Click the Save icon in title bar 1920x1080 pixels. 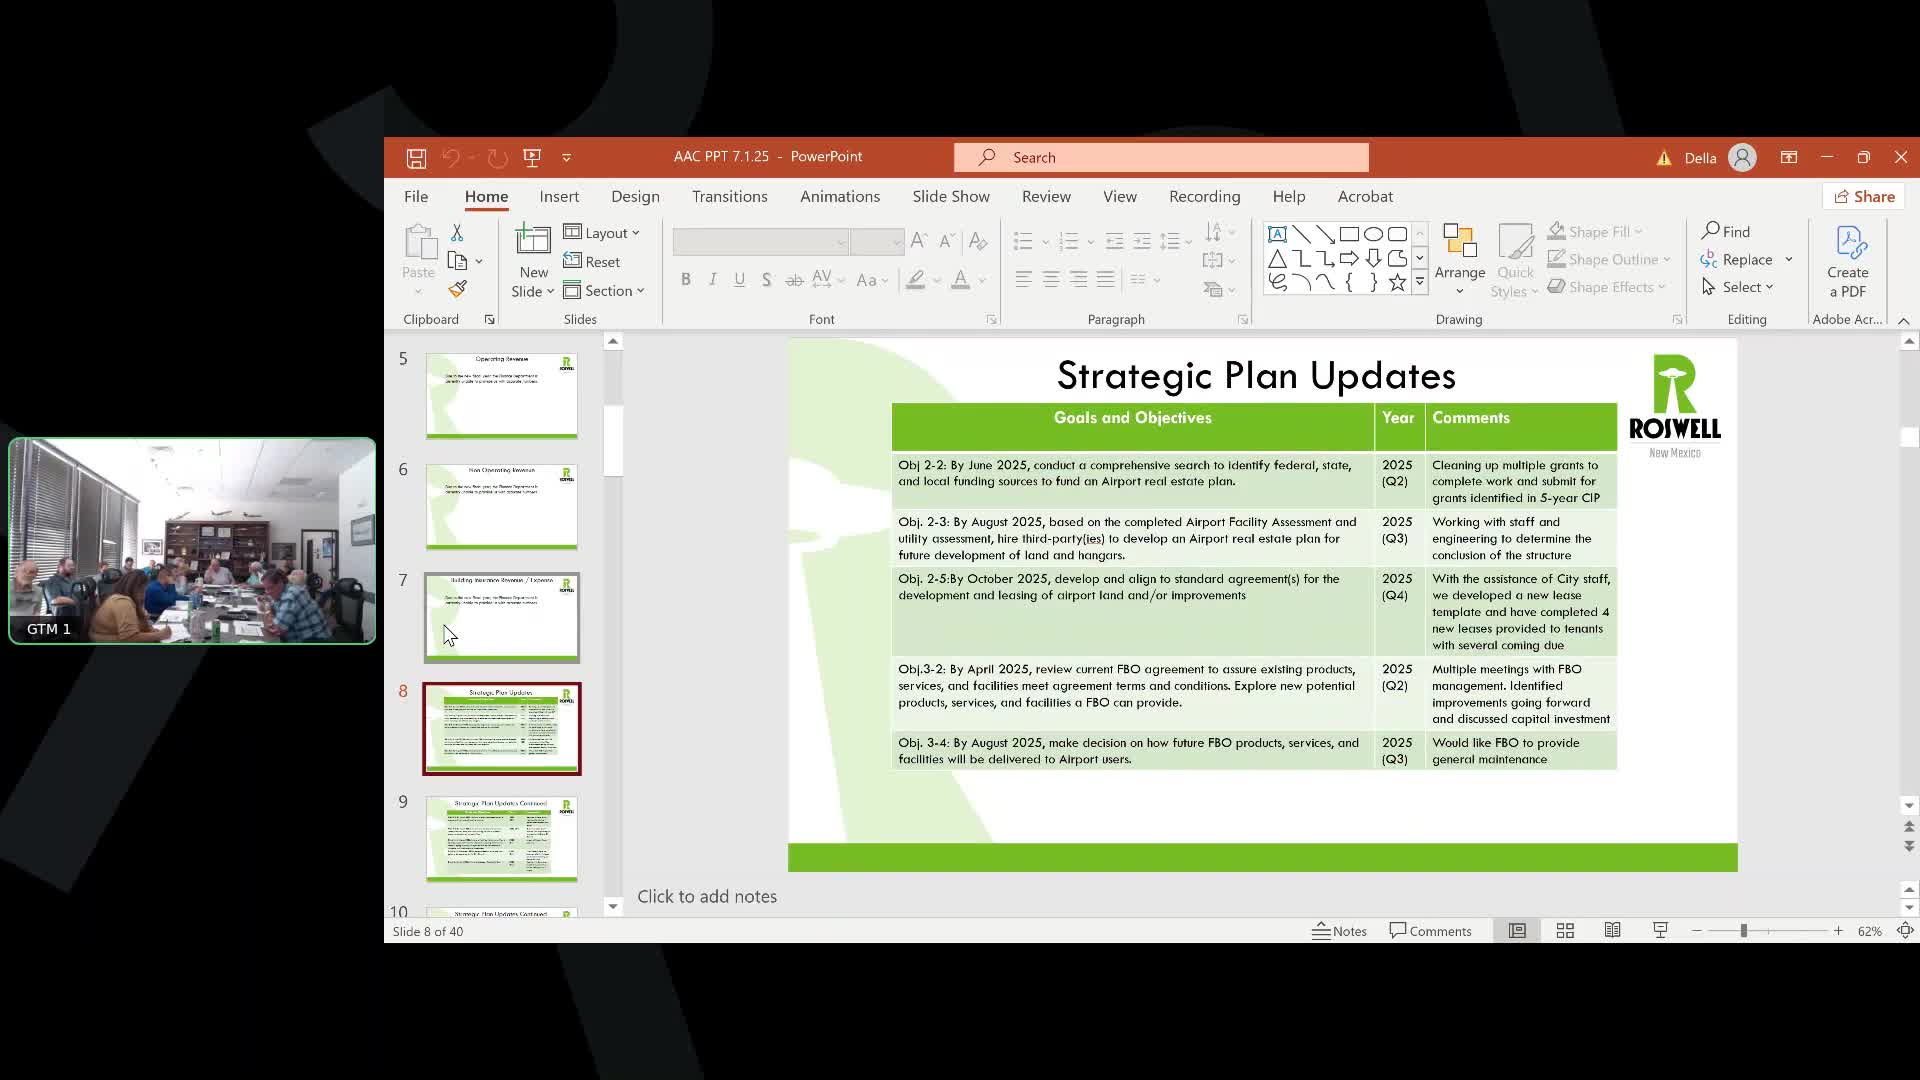coord(416,158)
